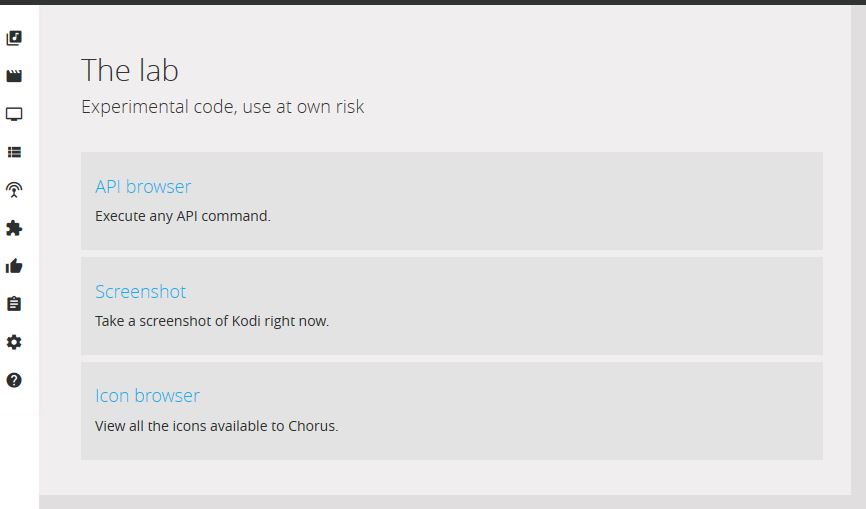Click the grey footer bar below cards
866x509 pixels.
pyautogui.click(x=445, y=502)
